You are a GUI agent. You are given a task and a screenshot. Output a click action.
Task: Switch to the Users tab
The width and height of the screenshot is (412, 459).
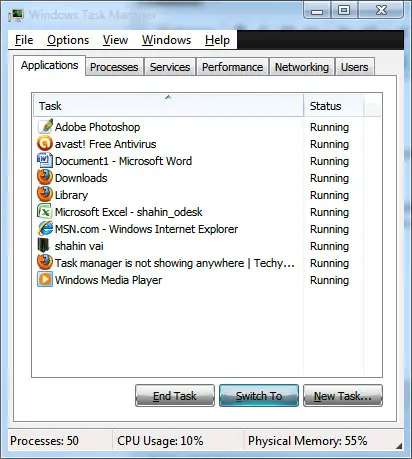(354, 67)
